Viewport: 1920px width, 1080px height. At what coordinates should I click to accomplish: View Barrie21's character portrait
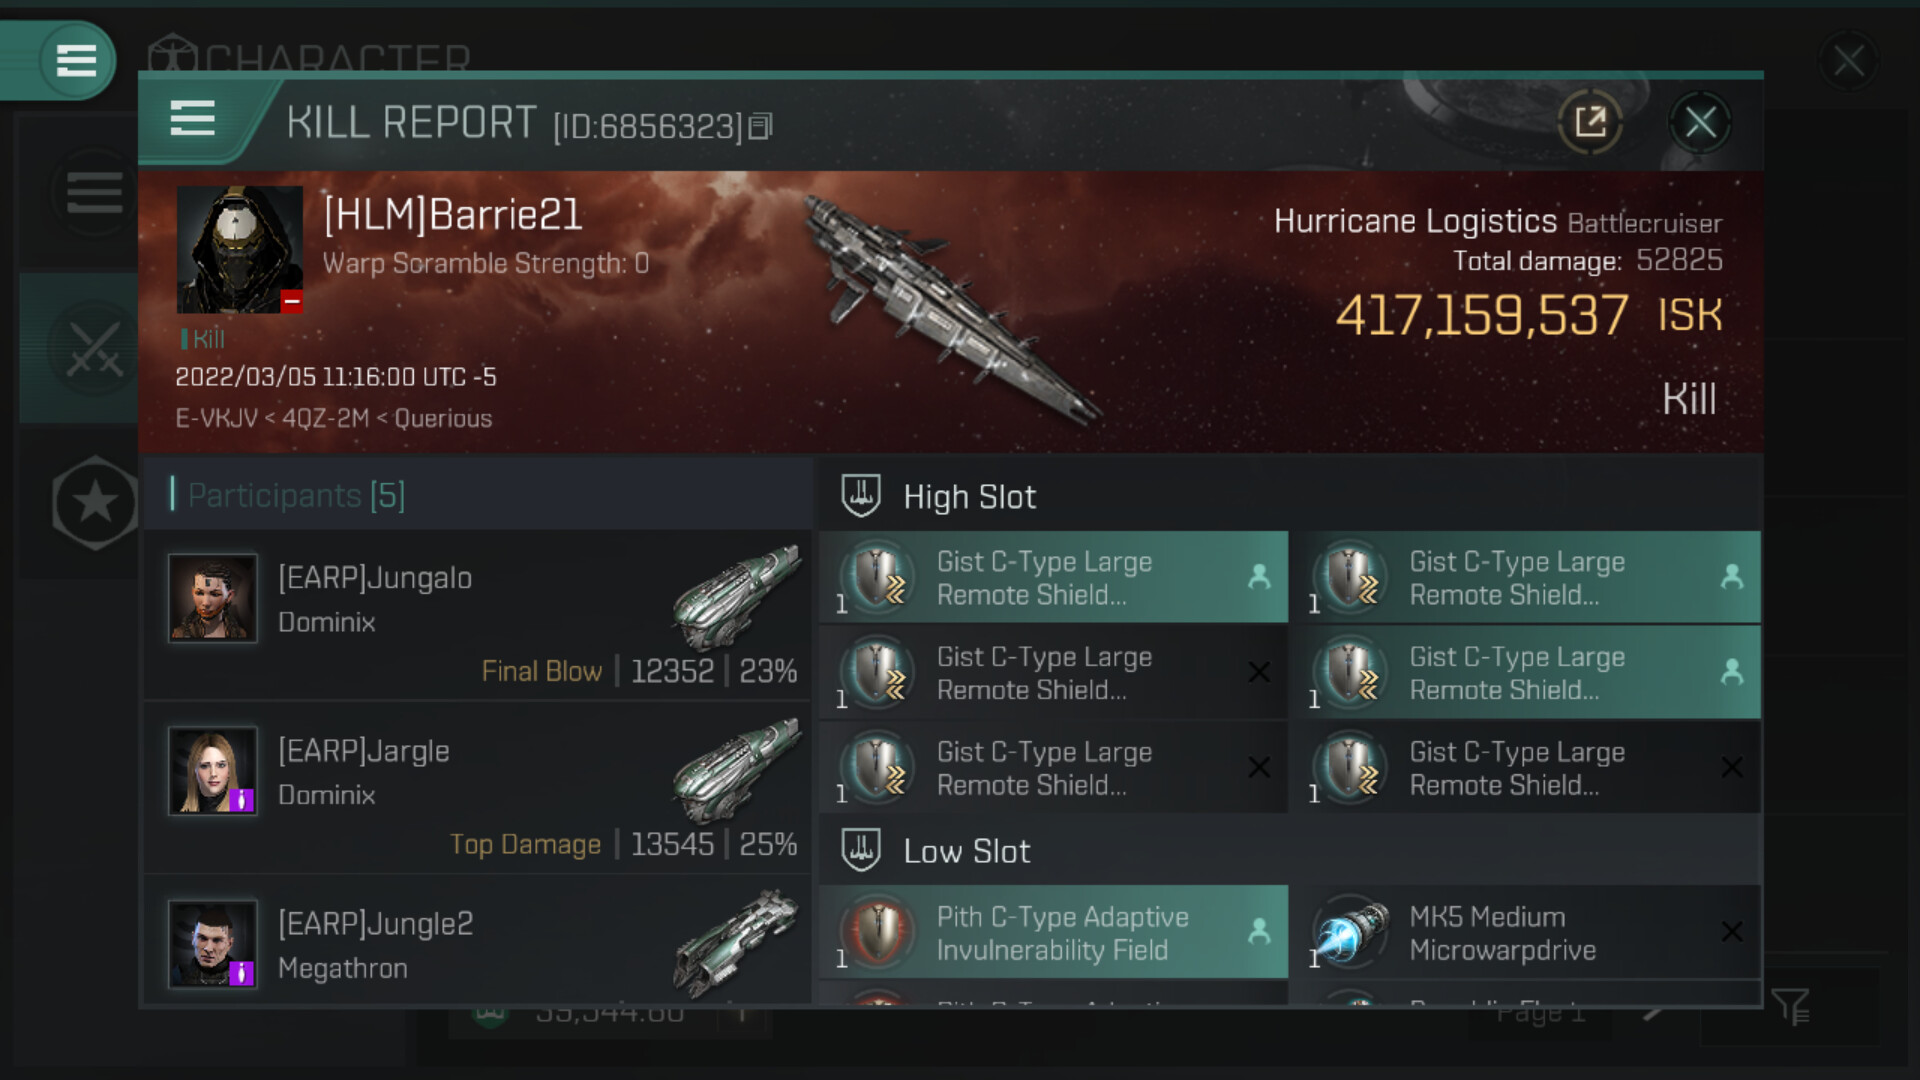point(239,249)
